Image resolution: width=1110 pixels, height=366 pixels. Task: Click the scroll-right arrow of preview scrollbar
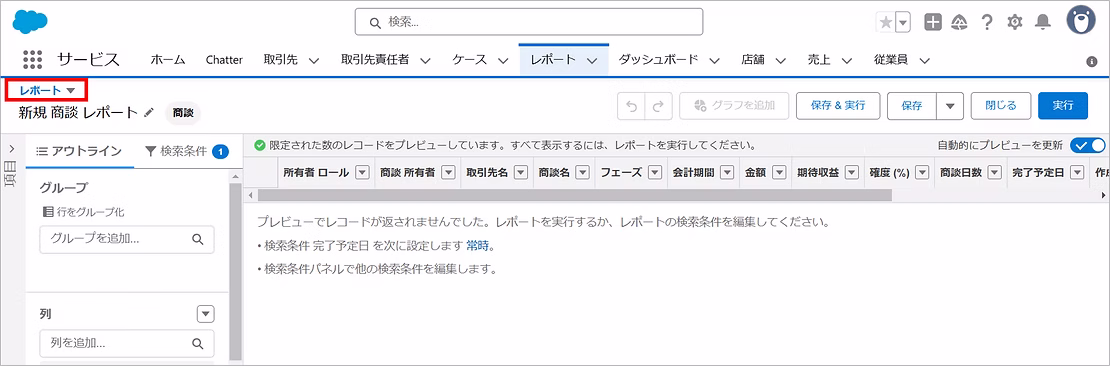(x=1103, y=195)
